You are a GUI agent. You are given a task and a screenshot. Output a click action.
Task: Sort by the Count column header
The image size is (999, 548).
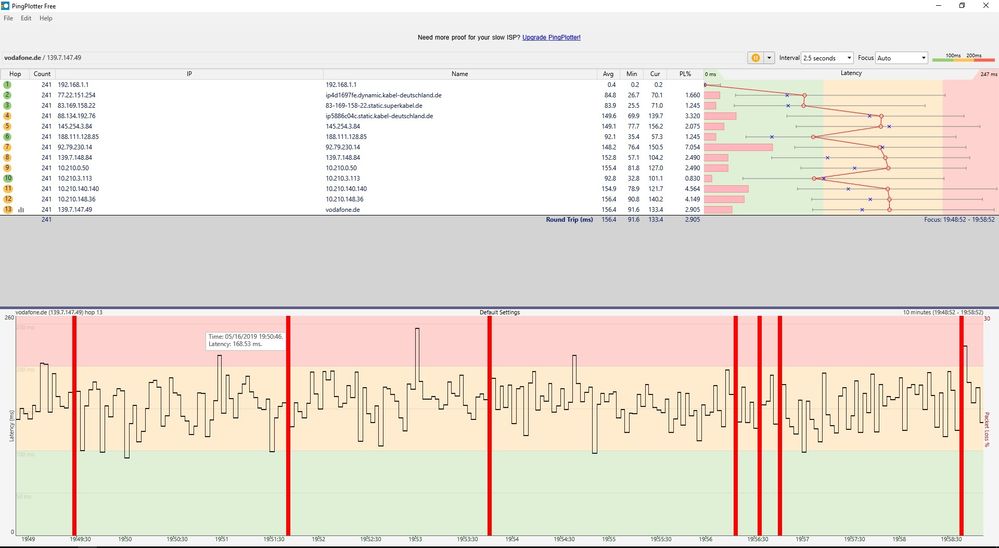(42, 74)
